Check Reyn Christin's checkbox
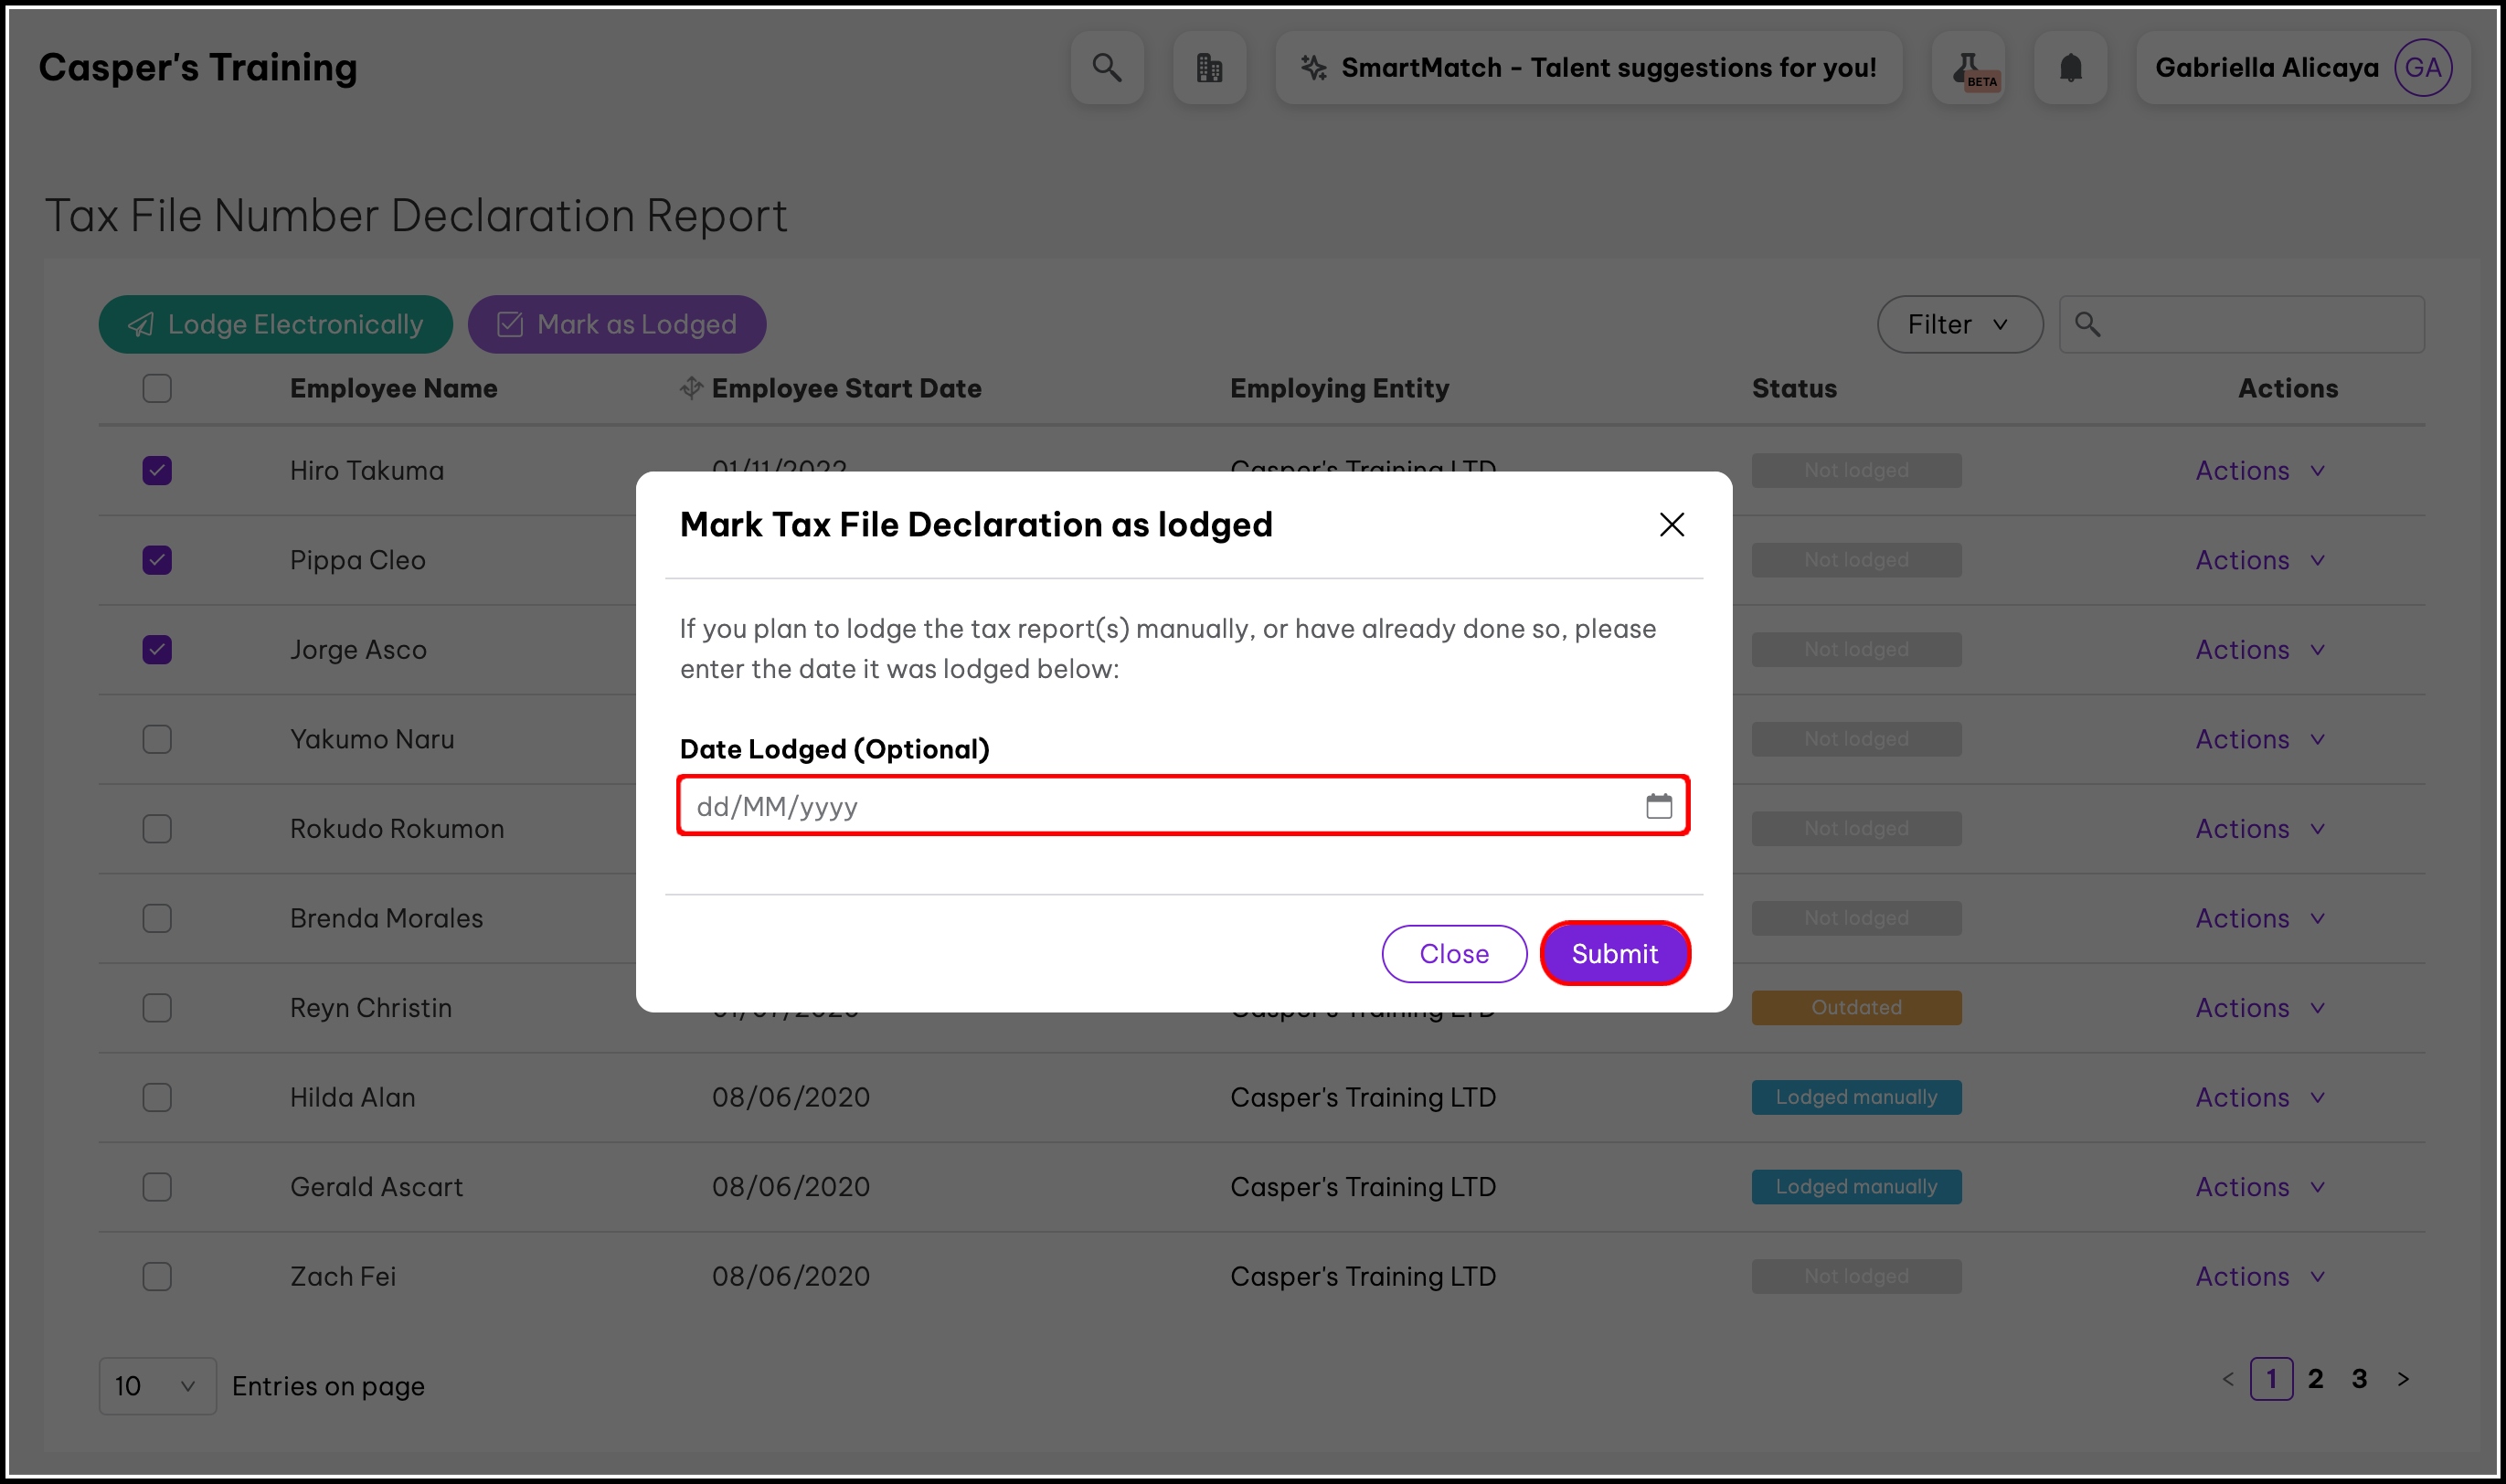 (157, 1007)
